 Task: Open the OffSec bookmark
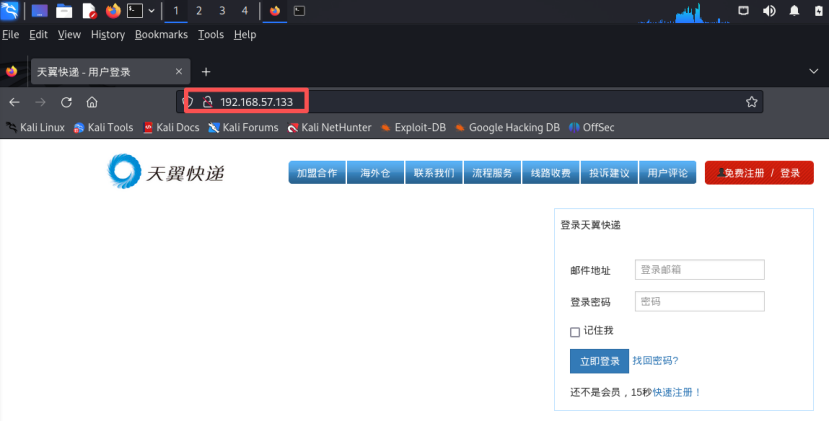click(592, 127)
